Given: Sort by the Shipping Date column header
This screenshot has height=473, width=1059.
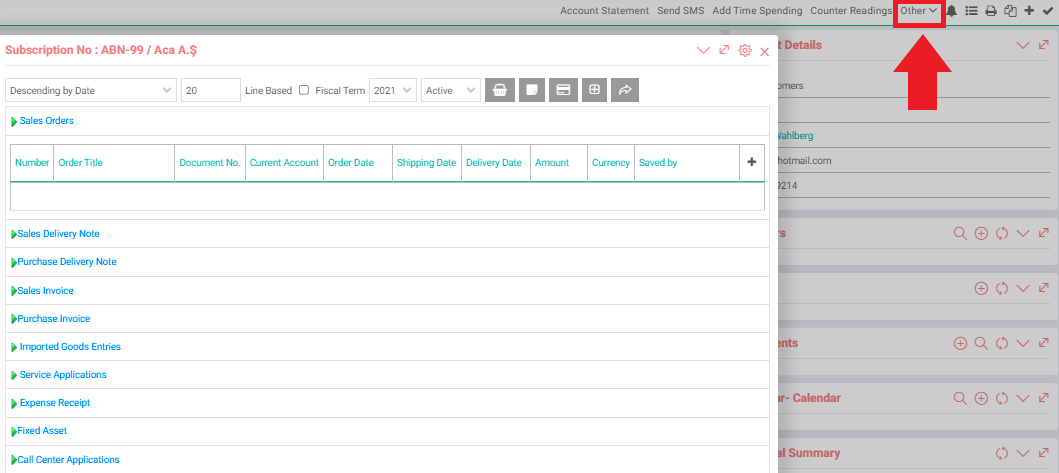Looking at the screenshot, I should pyautogui.click(x=427, y=163).
